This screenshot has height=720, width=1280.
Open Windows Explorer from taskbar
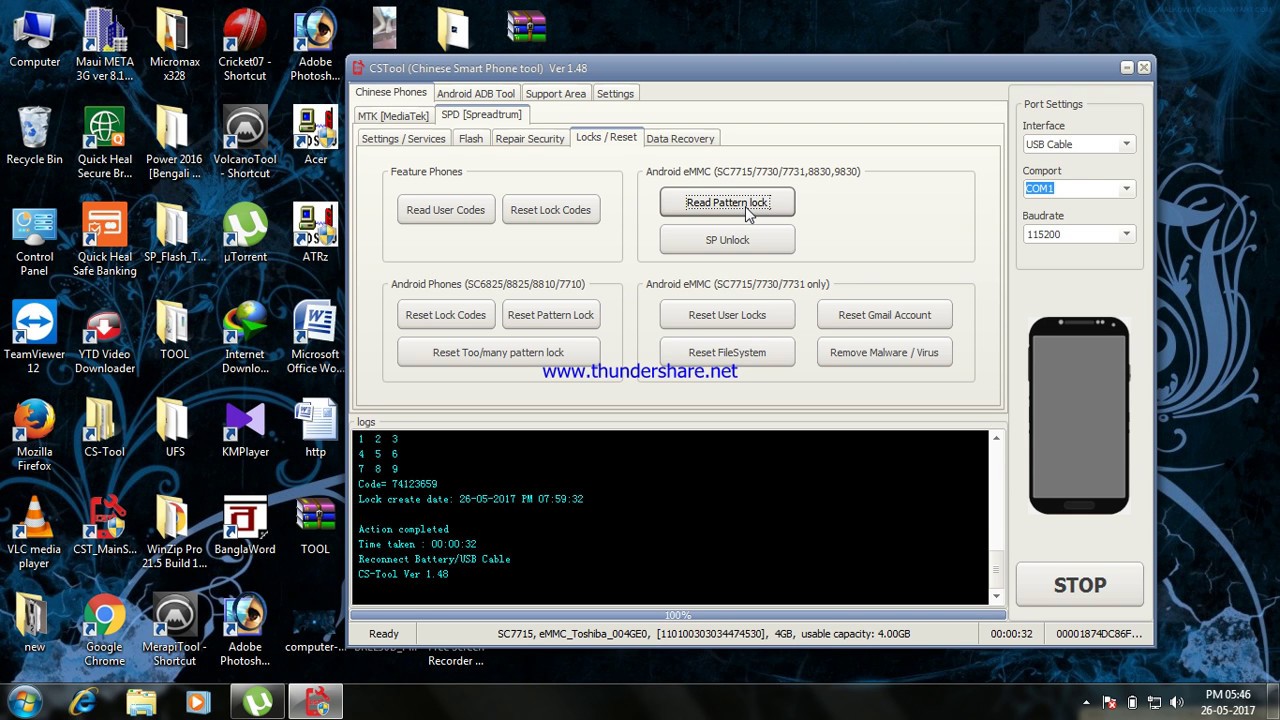pyautogui.click(x=141, y=703)
